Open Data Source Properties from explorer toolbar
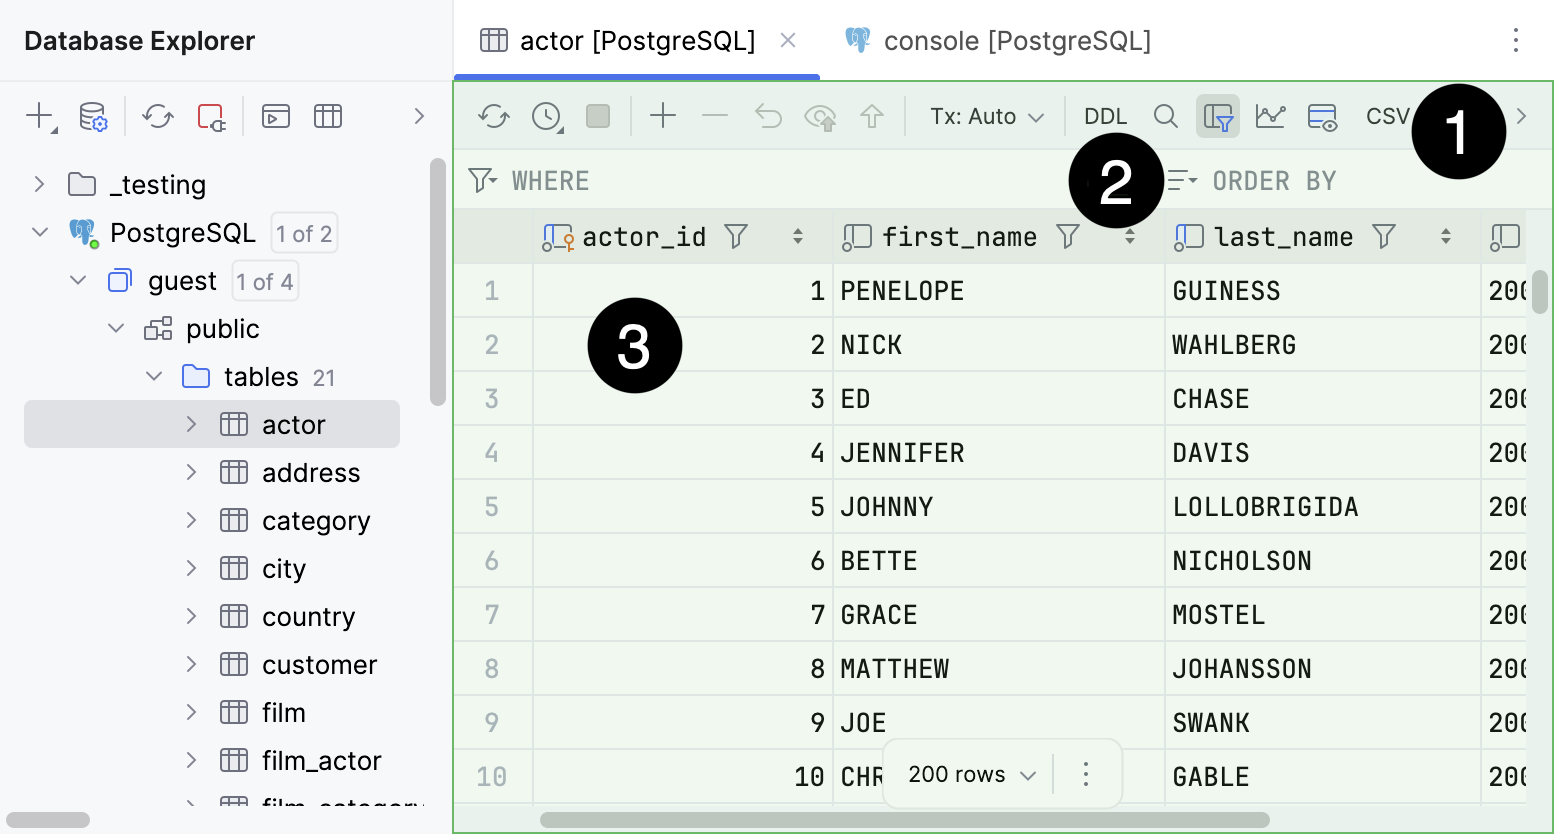The width and height of the screenshot is (1554, 834). pos(93,116)
